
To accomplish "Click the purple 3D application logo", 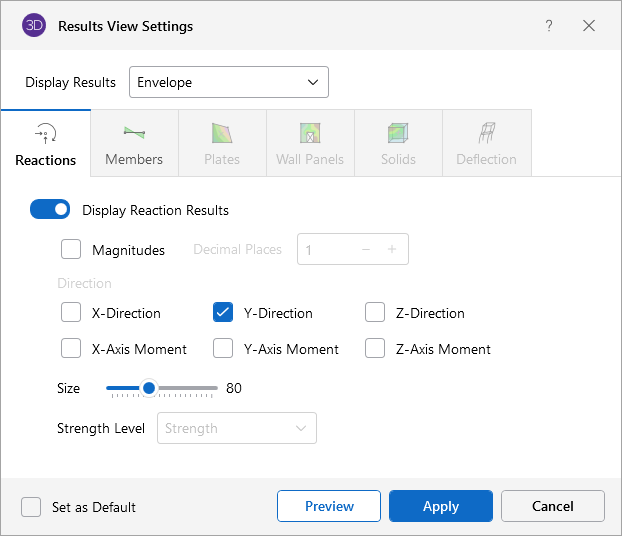I will pyautogui.click(x=33, y=26).
